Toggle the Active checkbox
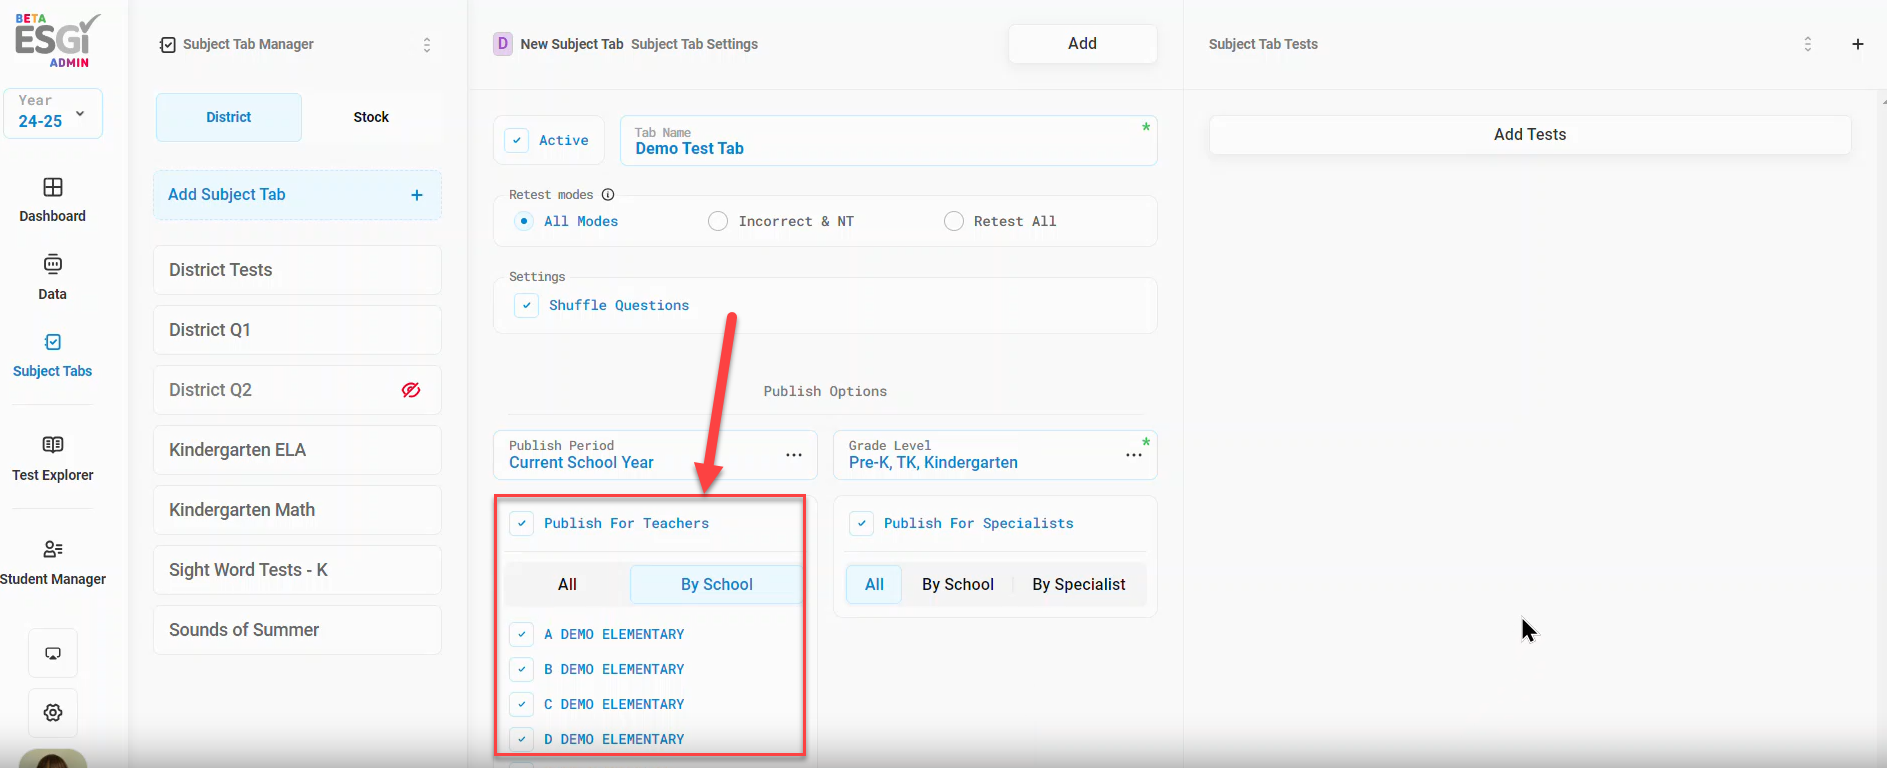 click(x=517, y=141)
